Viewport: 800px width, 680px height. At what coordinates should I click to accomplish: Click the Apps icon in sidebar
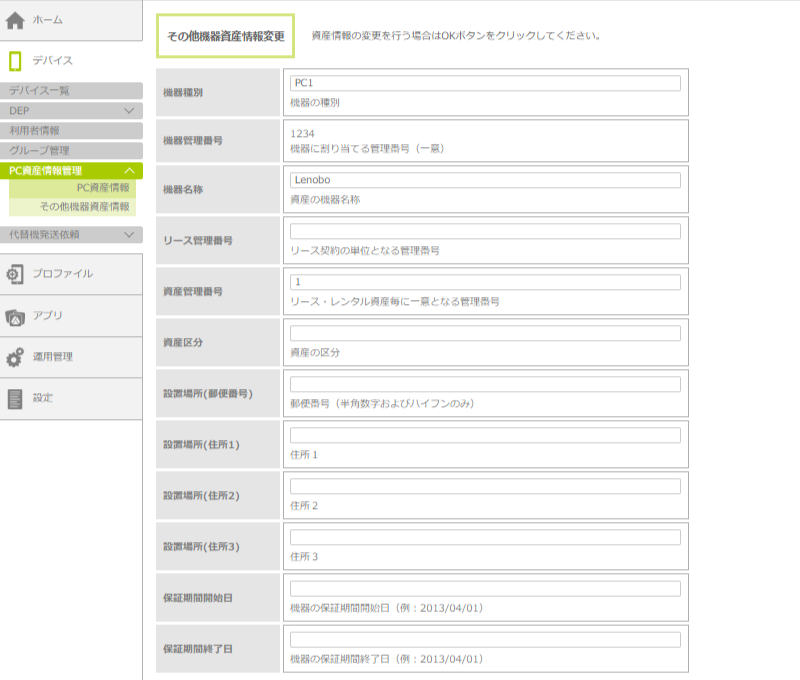15,316
